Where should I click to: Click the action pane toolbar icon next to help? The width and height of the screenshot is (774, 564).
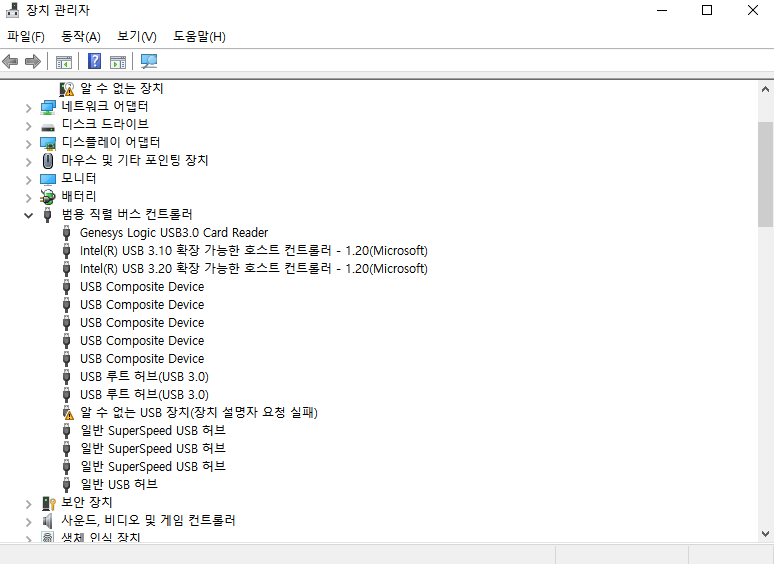(x=117, y=62)
